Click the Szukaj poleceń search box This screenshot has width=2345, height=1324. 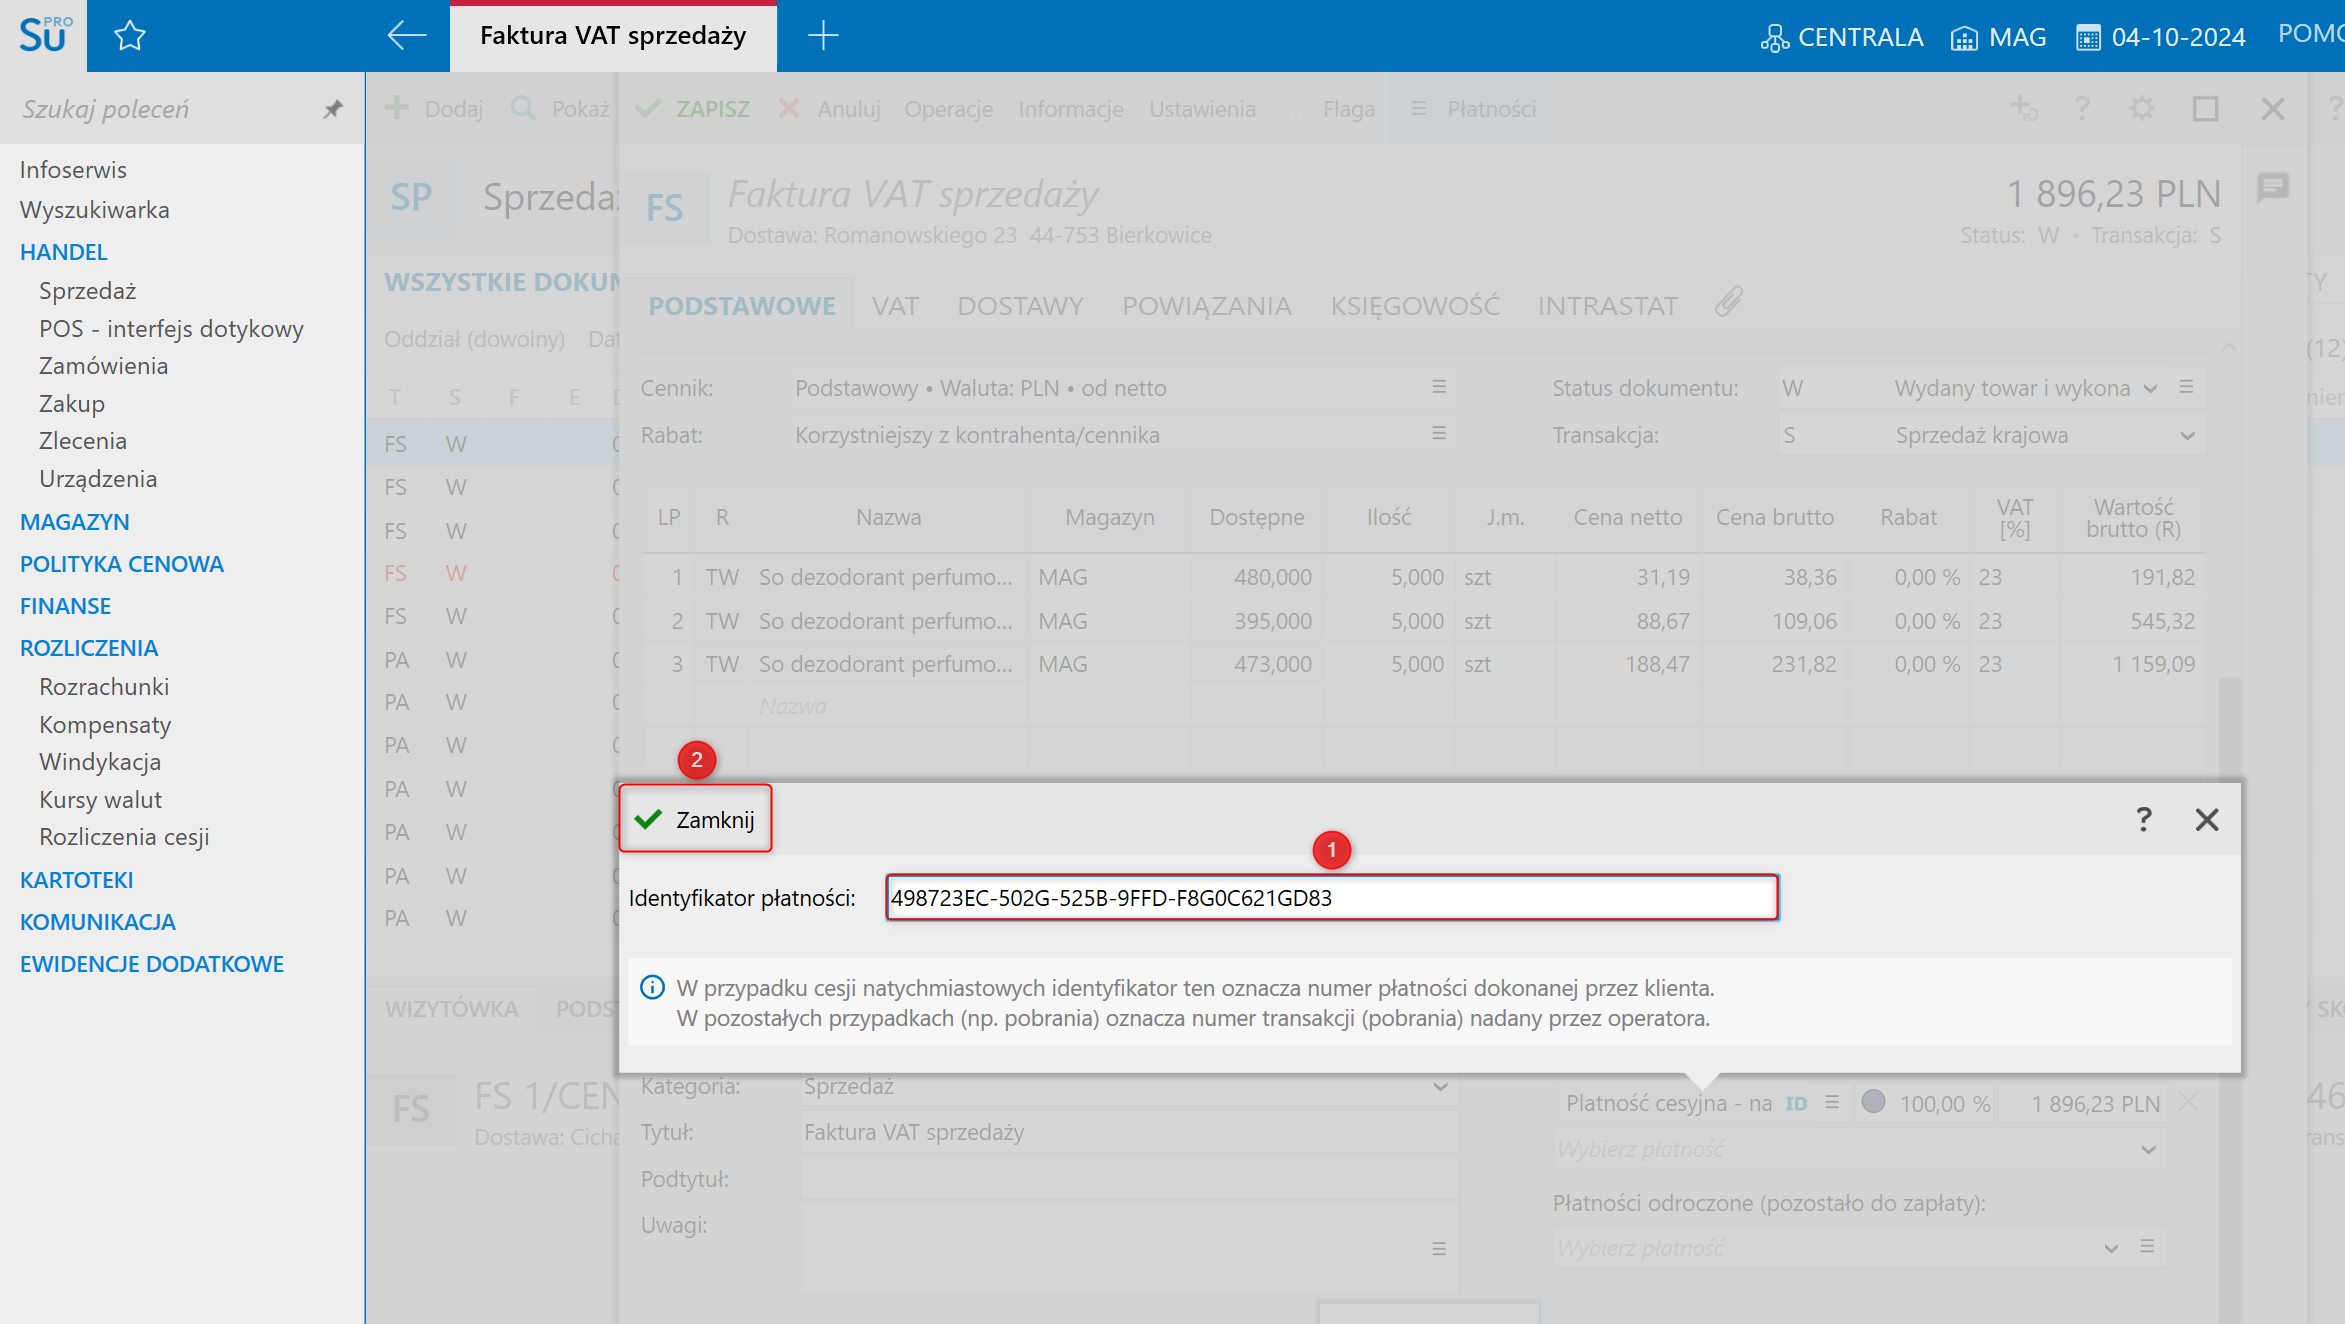coord(160,109)
